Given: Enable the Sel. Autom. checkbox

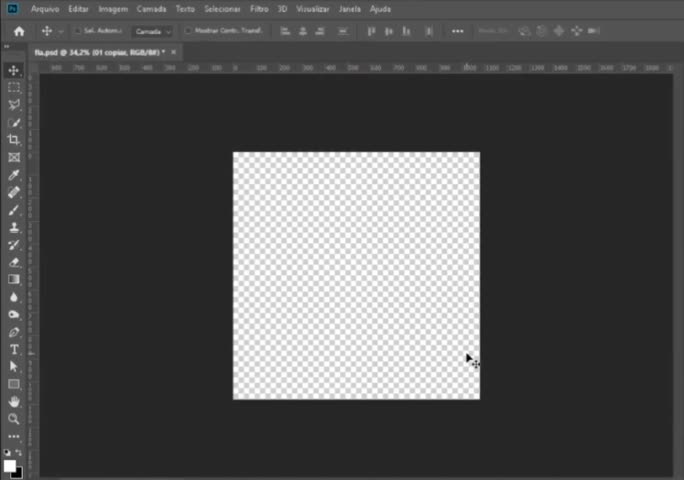Looking at the screenshot, I should pos(78,31).
